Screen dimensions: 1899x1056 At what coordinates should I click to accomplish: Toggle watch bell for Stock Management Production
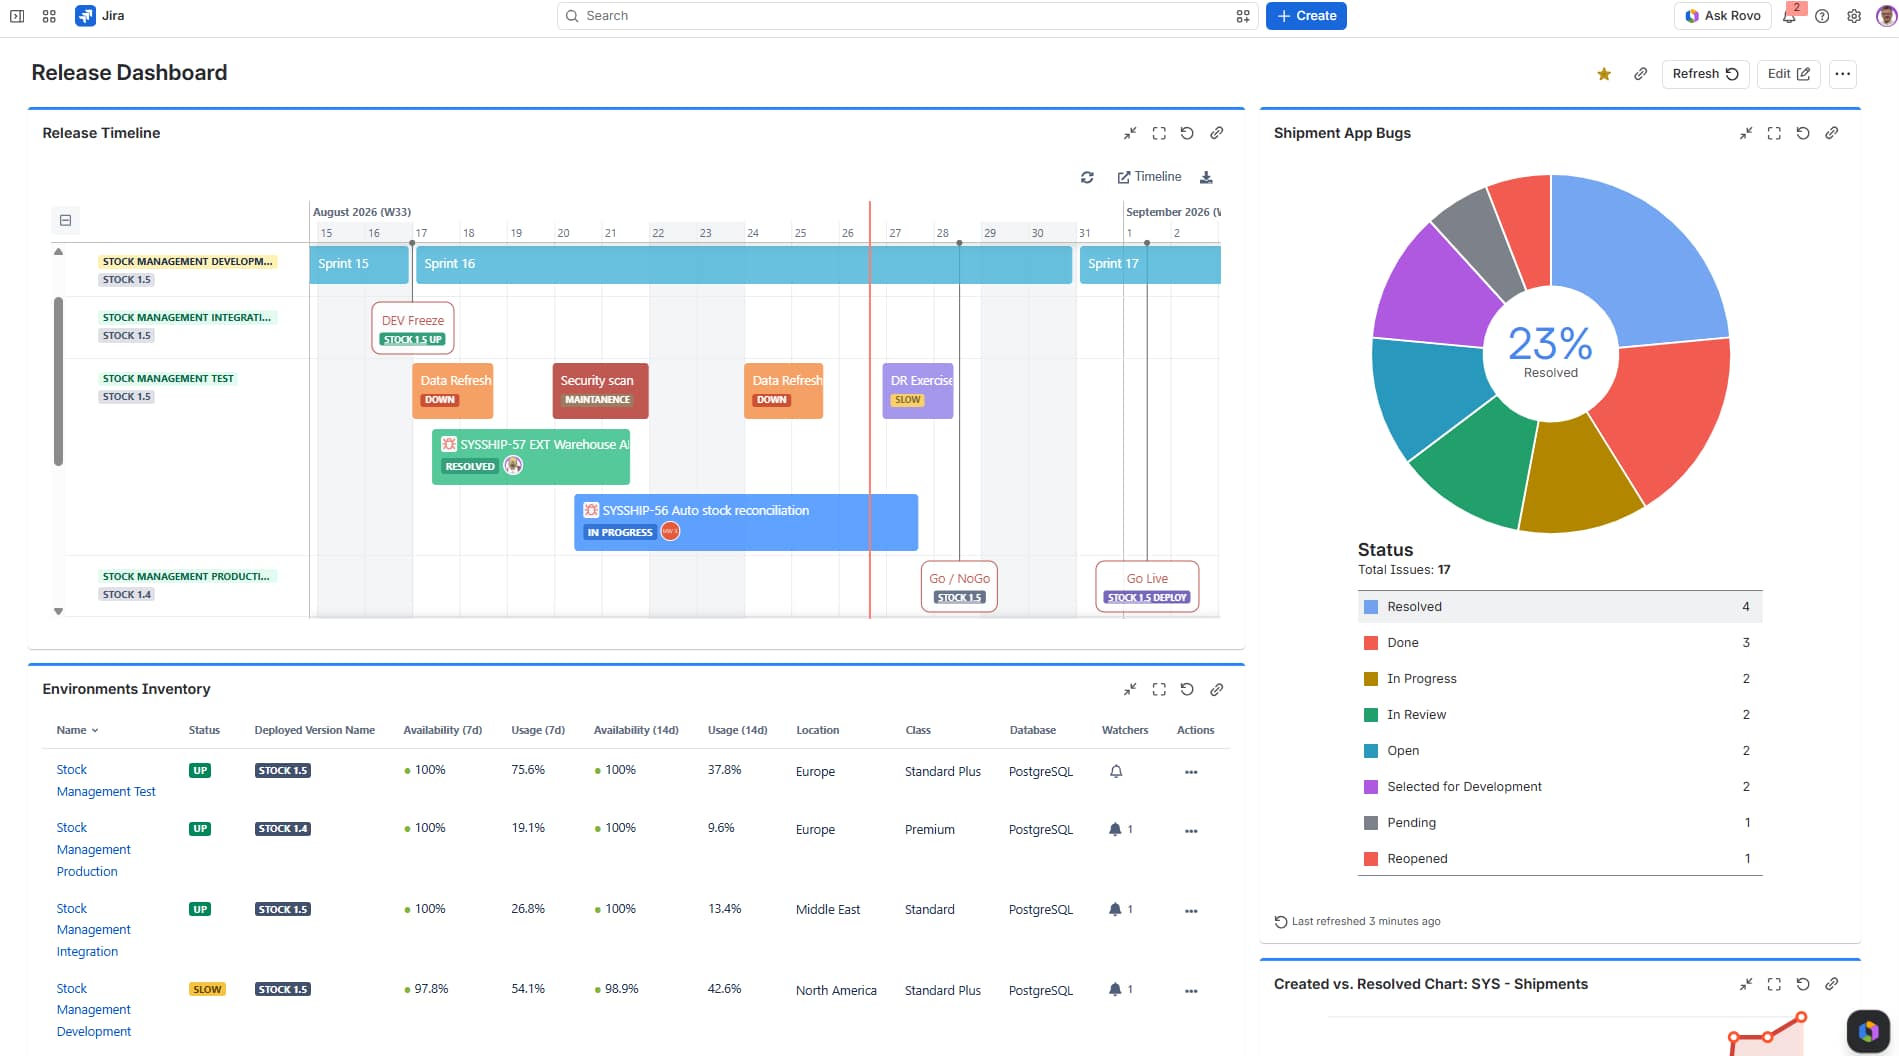point(1115,830)
